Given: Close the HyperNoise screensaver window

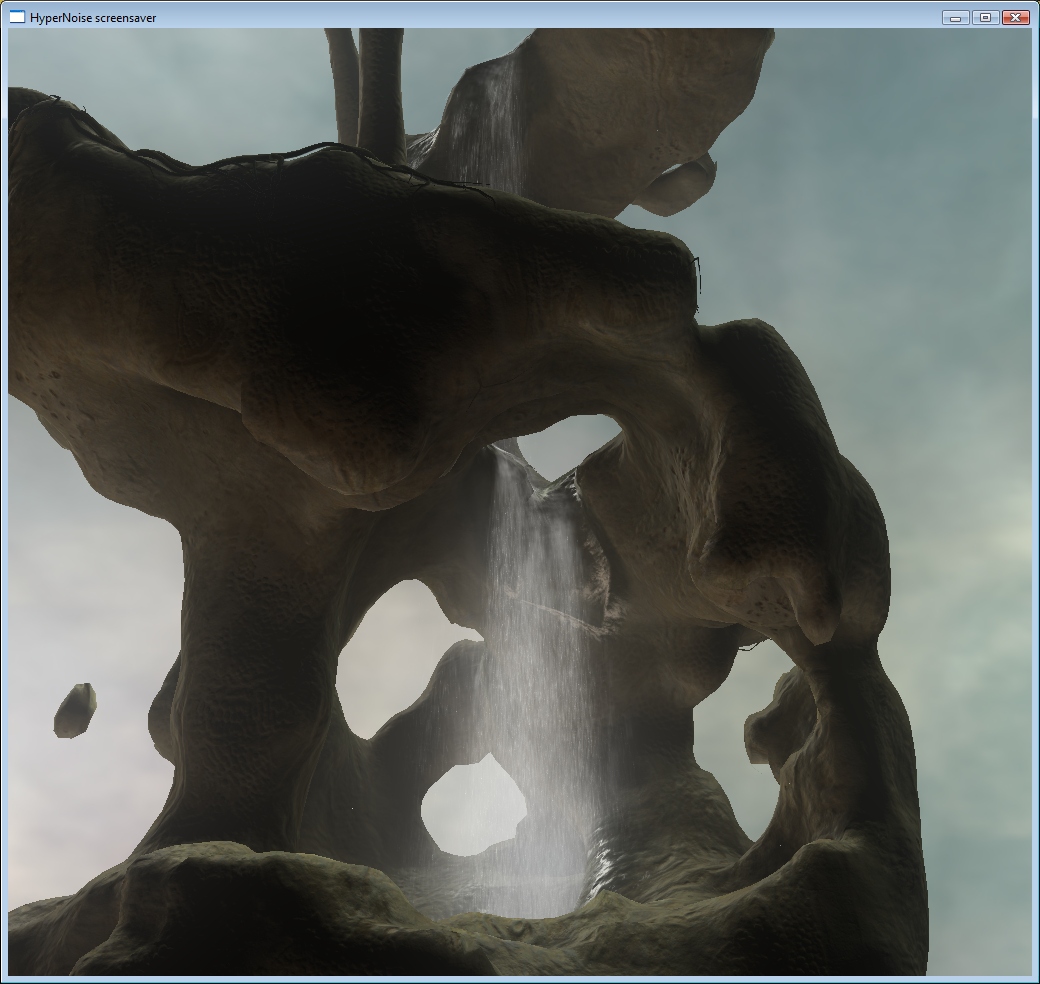Looking at the screenshot, I should [x=1015, y=17].
